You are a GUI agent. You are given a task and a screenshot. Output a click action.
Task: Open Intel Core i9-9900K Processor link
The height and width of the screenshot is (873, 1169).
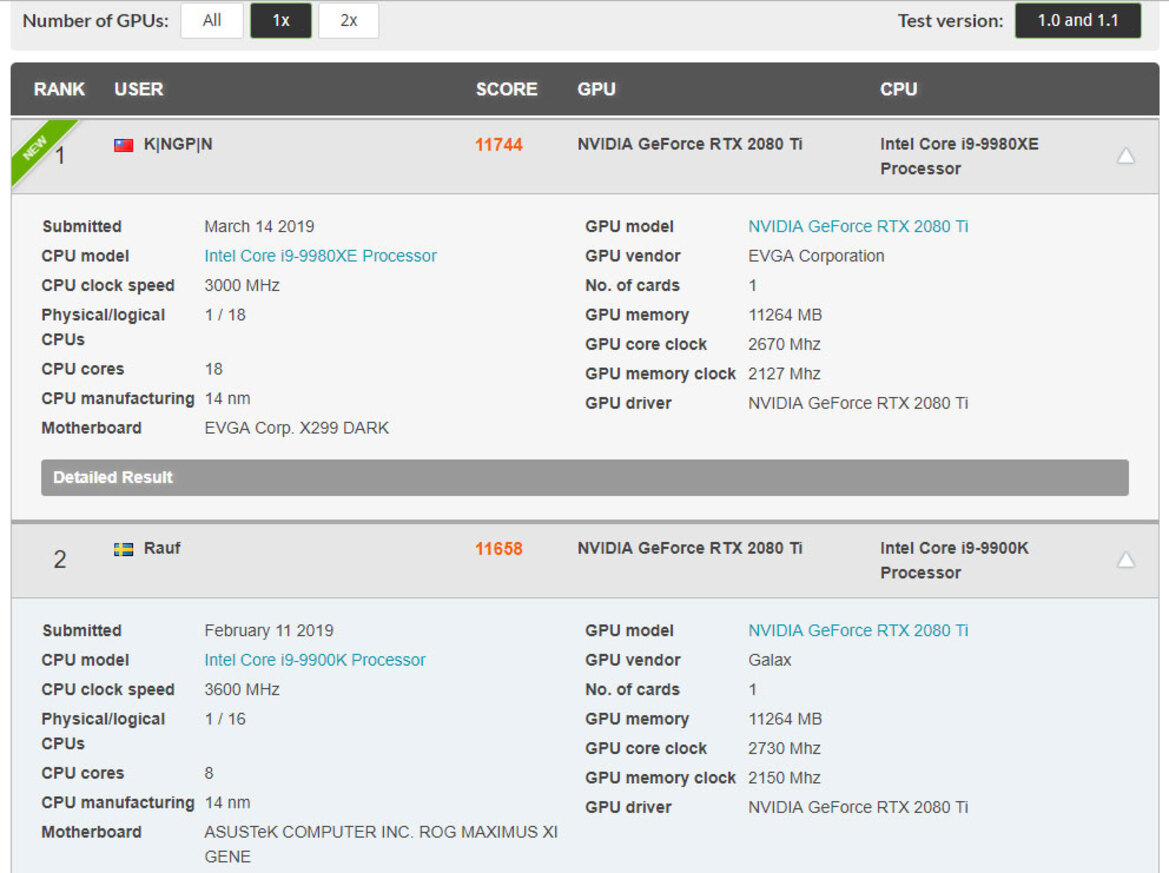(x=315, y=660)
